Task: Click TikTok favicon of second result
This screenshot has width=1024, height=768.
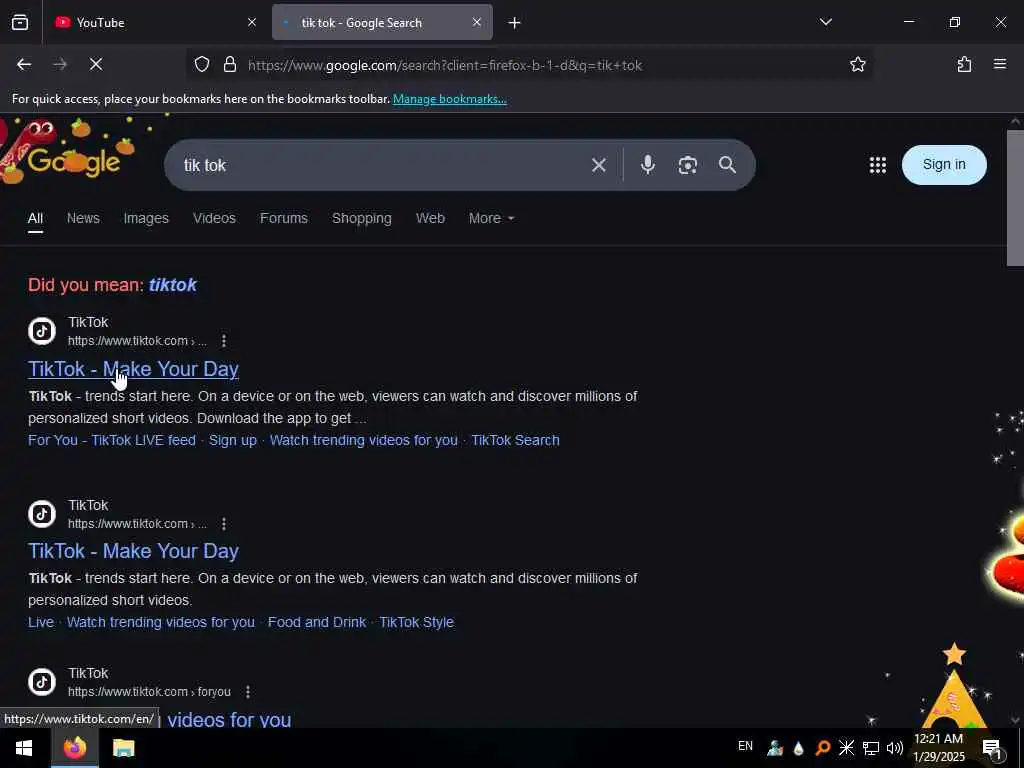Action: point(42,514)
